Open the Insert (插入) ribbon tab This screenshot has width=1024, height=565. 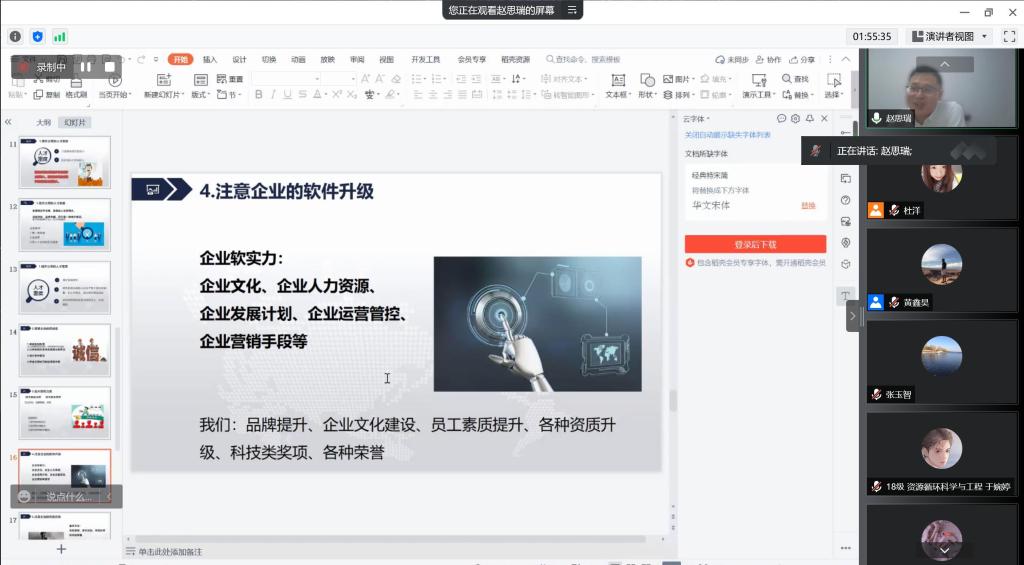[x=210, y=59]
